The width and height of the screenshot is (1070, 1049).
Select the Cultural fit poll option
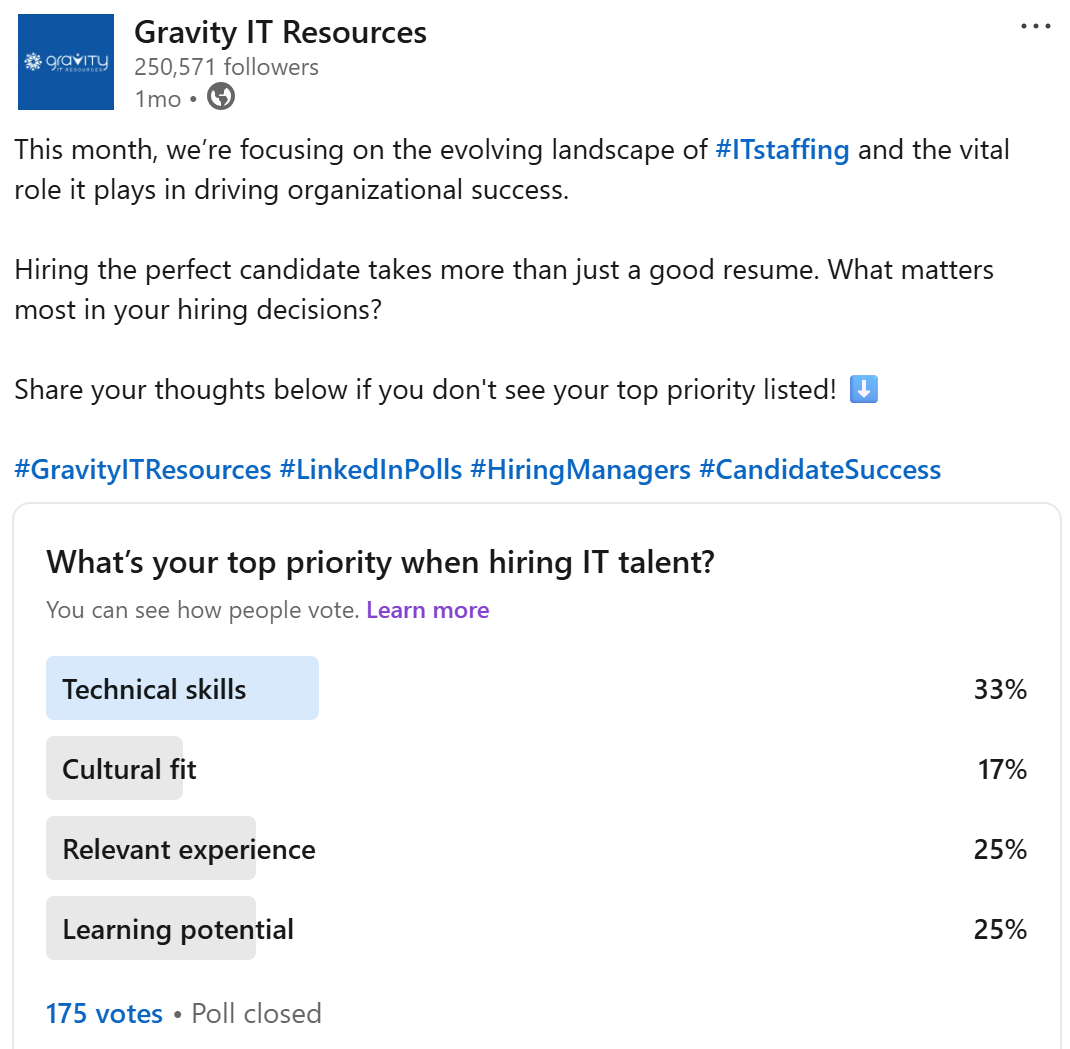[x=536, y=768]
